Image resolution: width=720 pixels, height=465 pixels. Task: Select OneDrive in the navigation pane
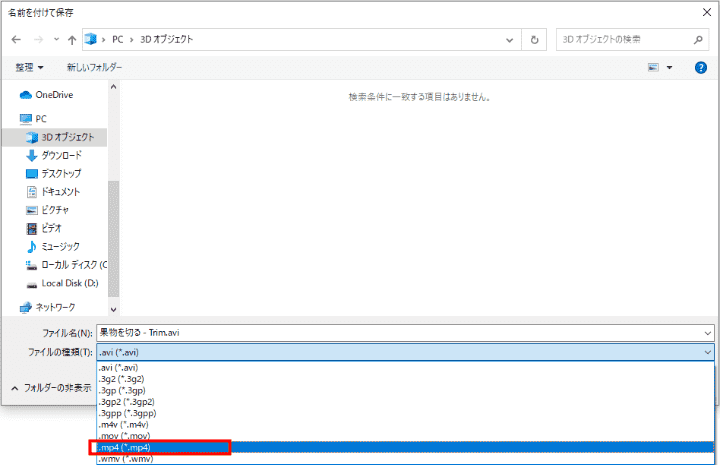54,95
